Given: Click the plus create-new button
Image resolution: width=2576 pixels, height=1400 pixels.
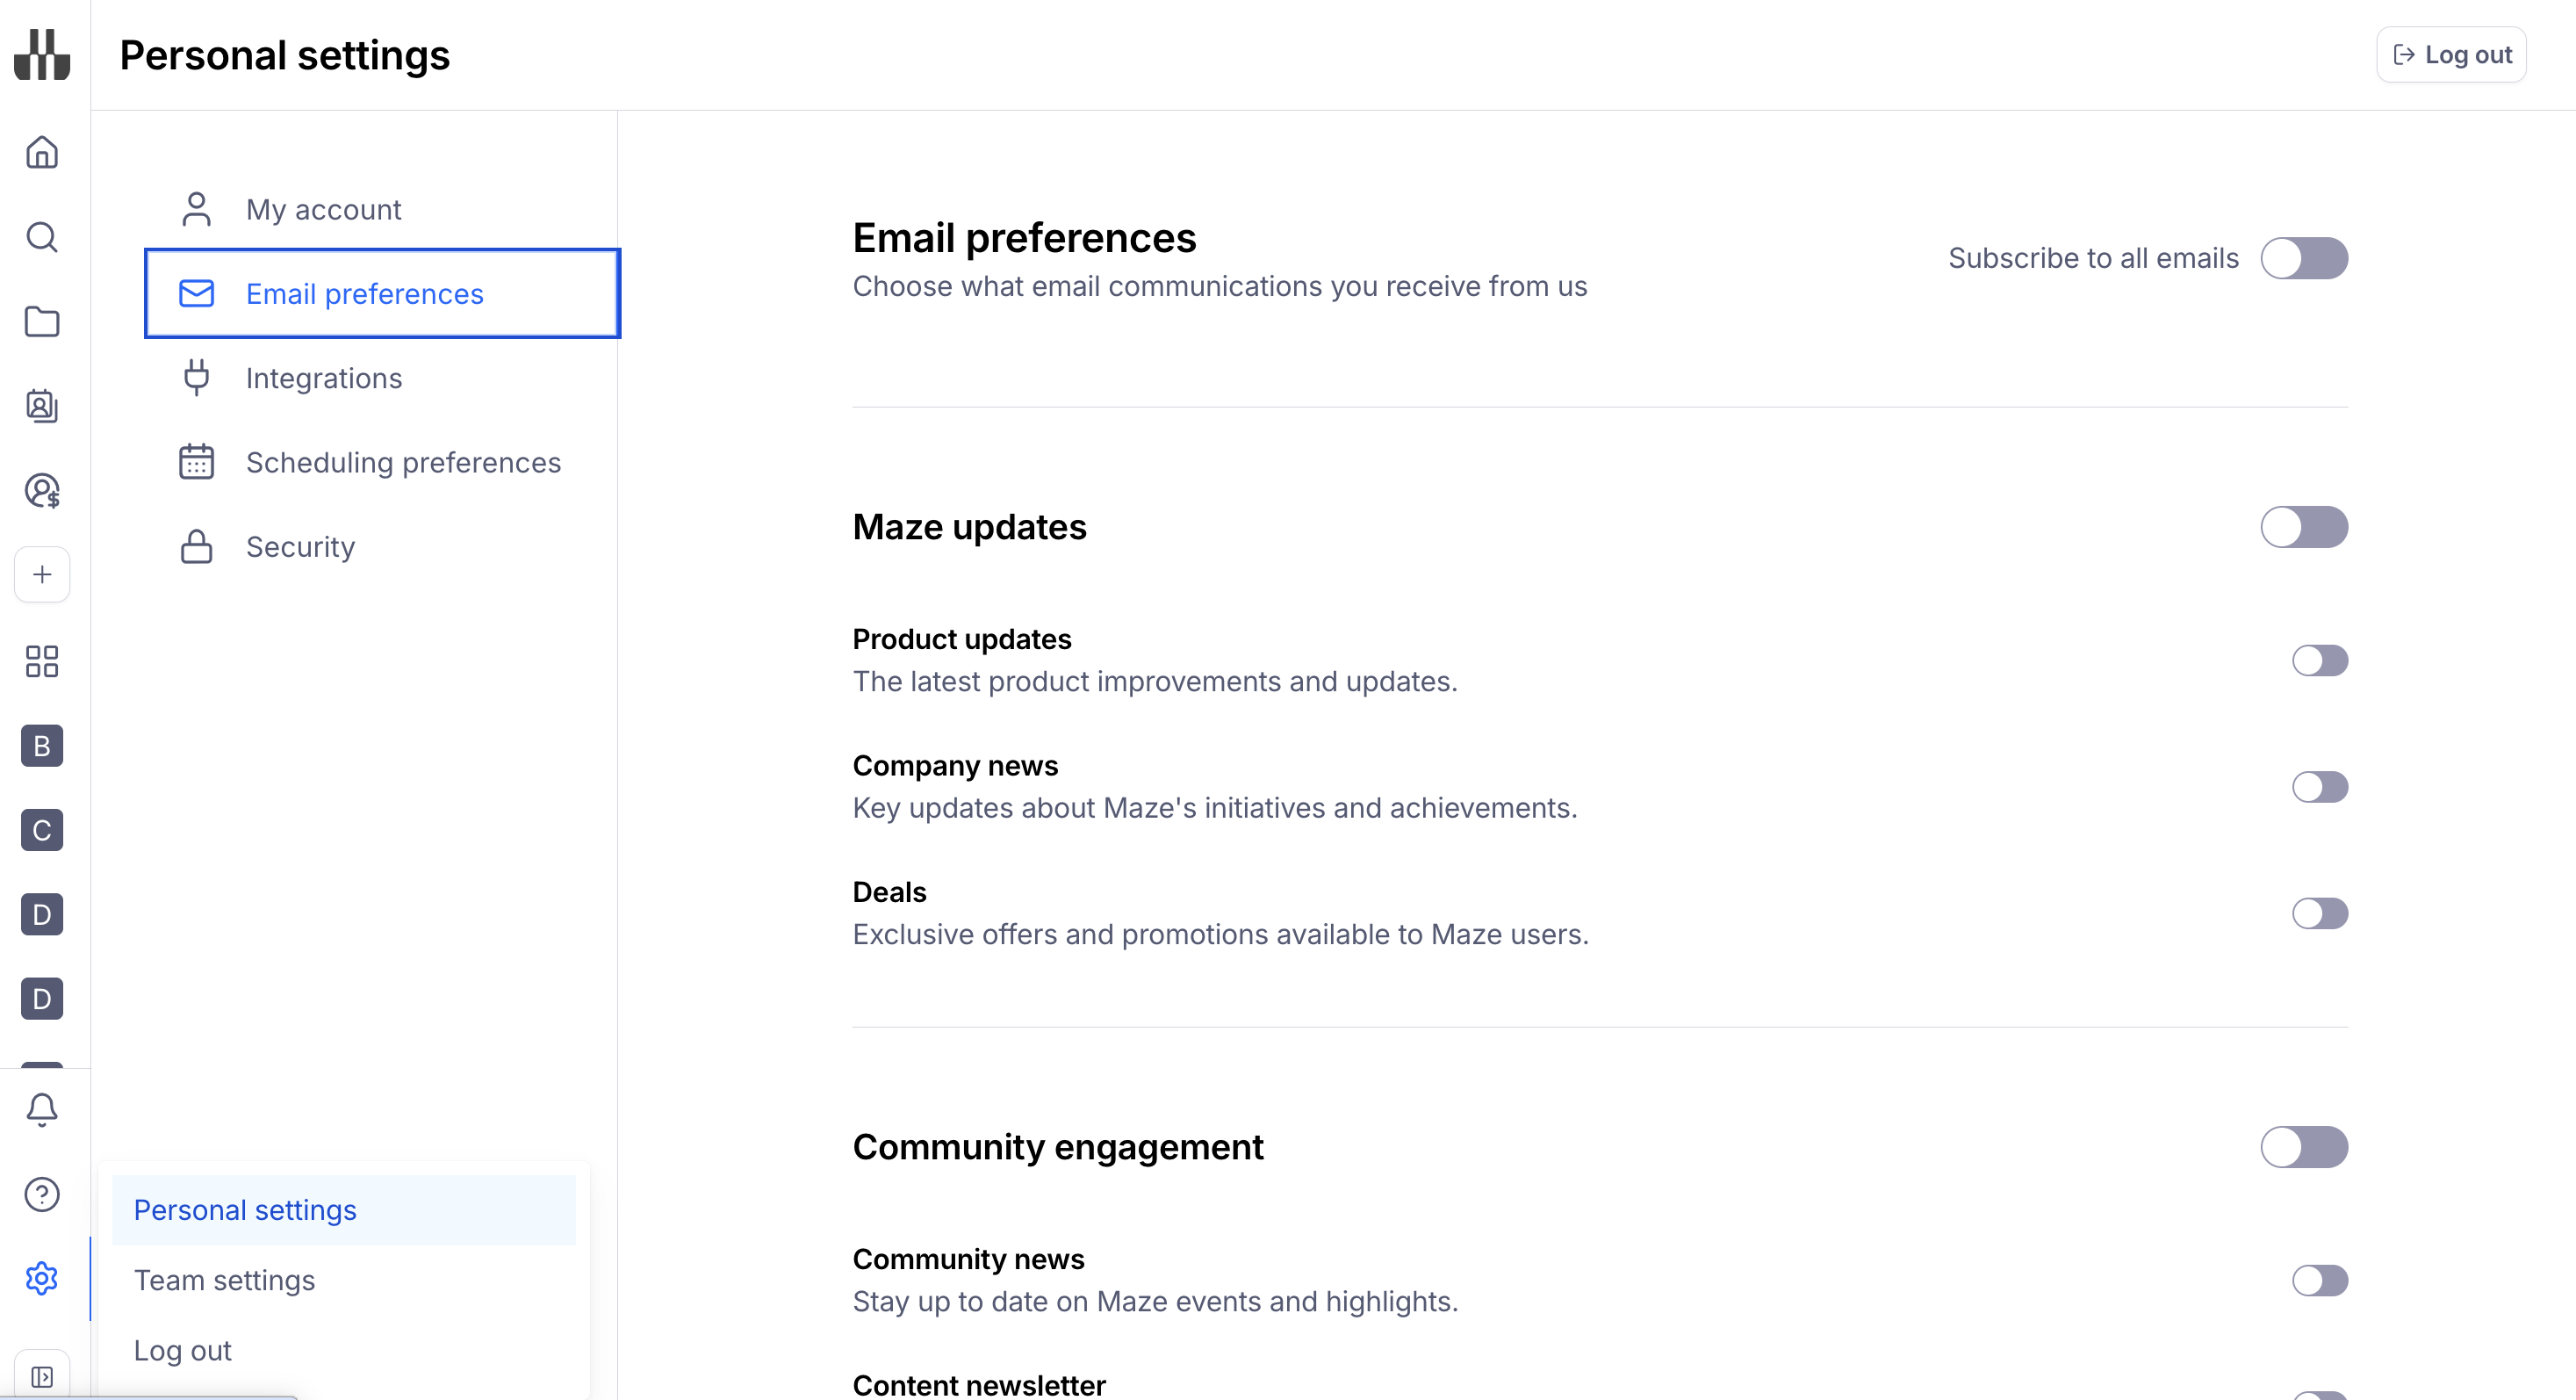Looking at the screenshot, I should (x=42, y=575).
